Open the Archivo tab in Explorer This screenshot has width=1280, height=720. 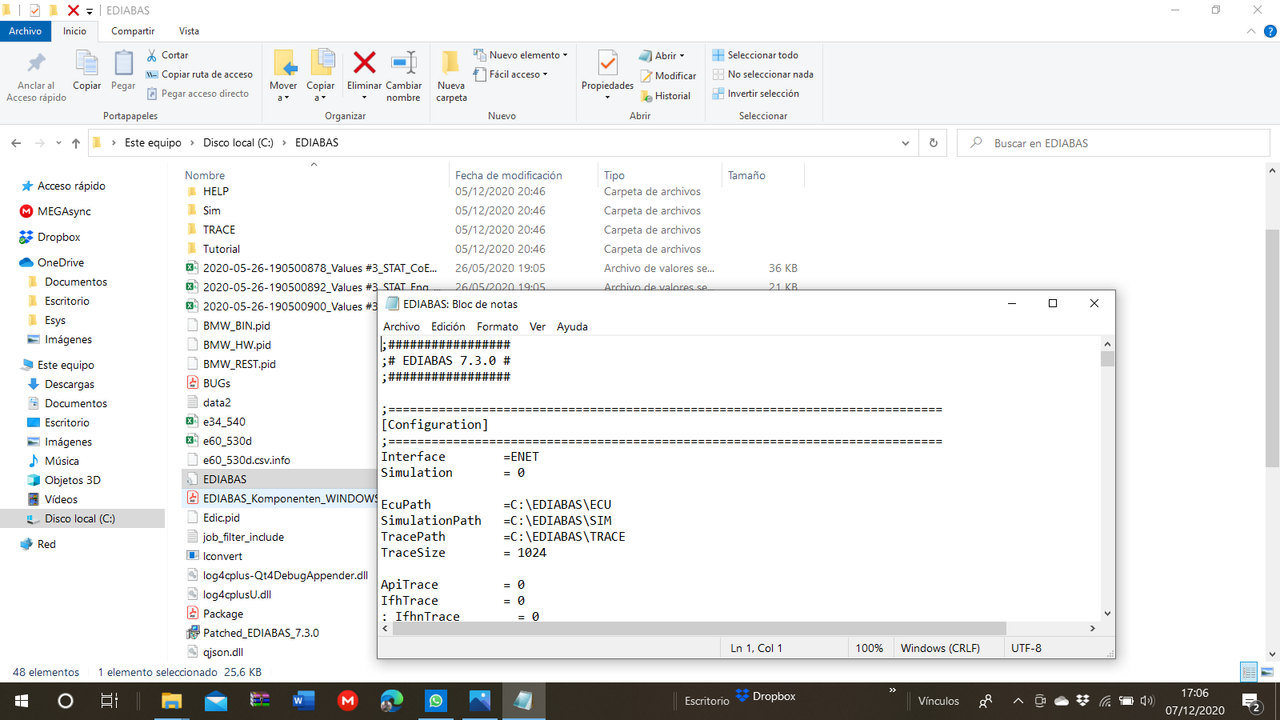tap(25, 31)
